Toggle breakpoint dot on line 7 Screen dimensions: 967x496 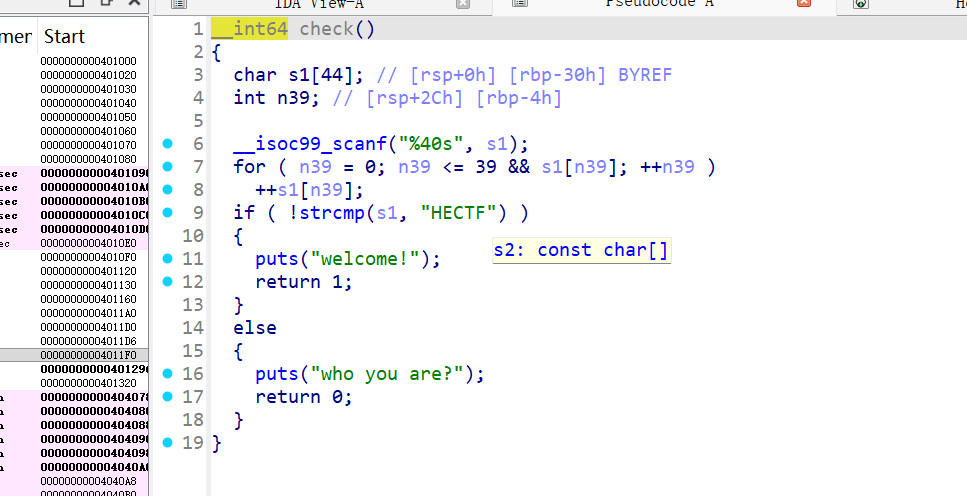(168, 167)
